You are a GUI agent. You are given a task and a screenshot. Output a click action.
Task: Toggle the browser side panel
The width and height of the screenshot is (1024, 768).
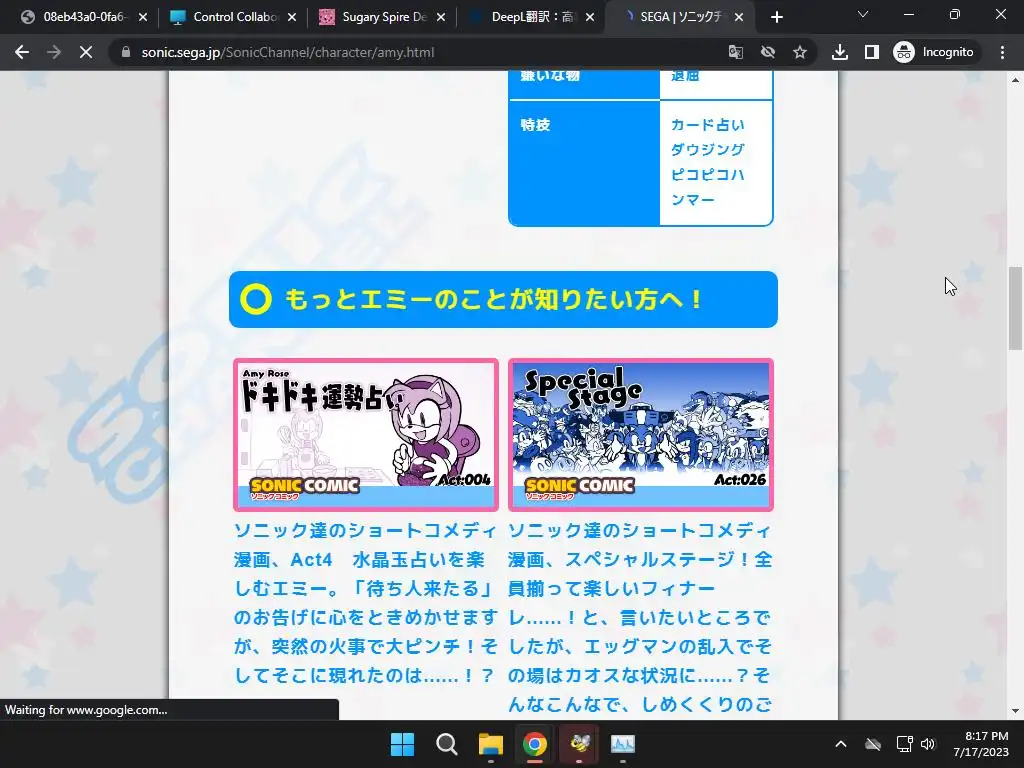(872, 52)
